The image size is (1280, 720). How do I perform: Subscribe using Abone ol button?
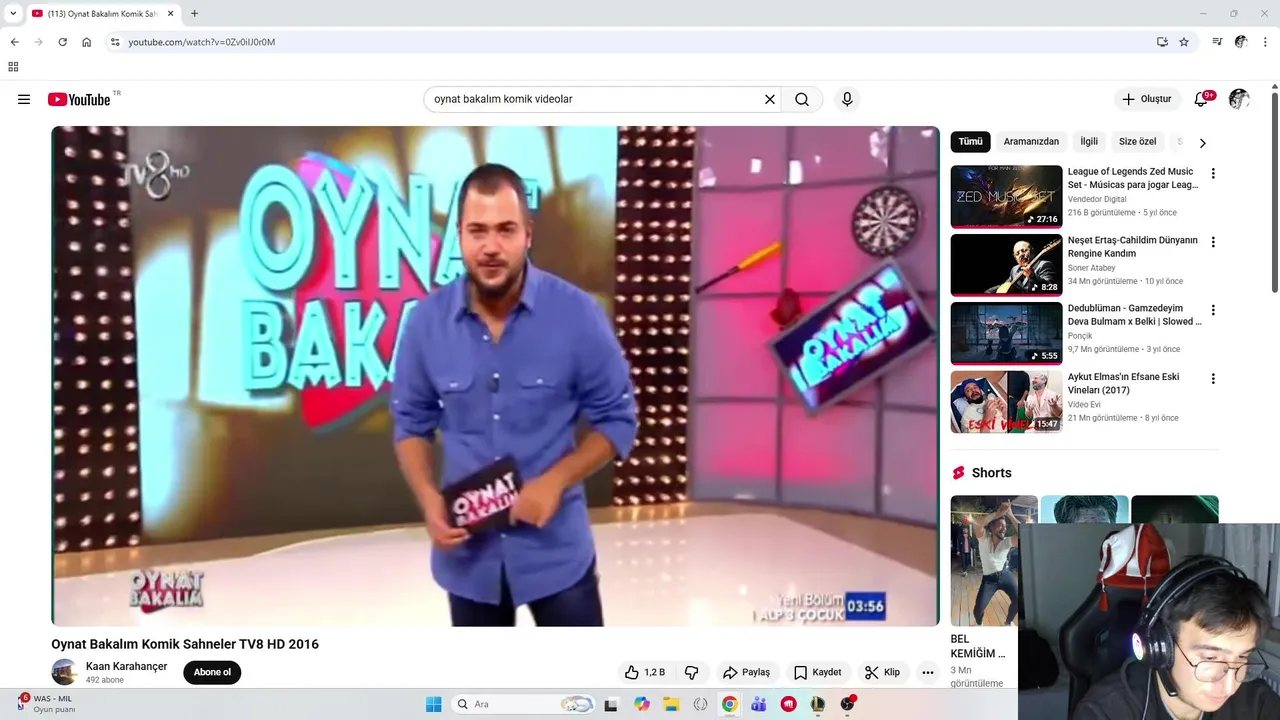click(x=212, y=672)
